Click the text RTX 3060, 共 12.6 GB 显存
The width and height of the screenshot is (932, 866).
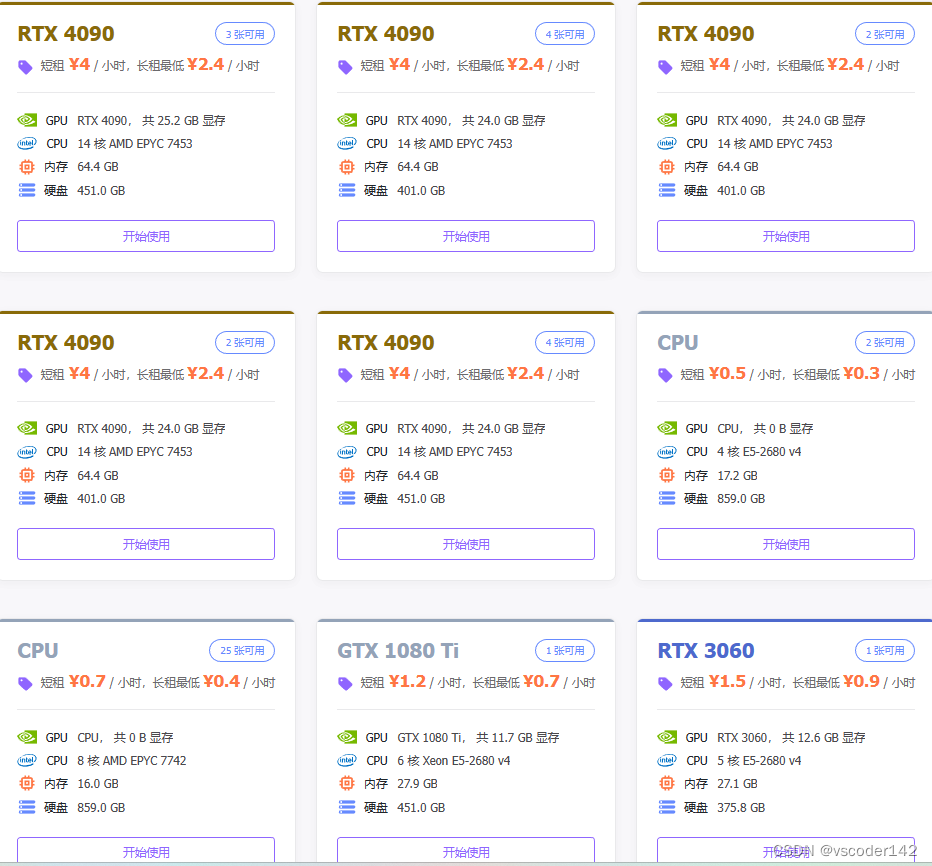(x=791, y=738)
